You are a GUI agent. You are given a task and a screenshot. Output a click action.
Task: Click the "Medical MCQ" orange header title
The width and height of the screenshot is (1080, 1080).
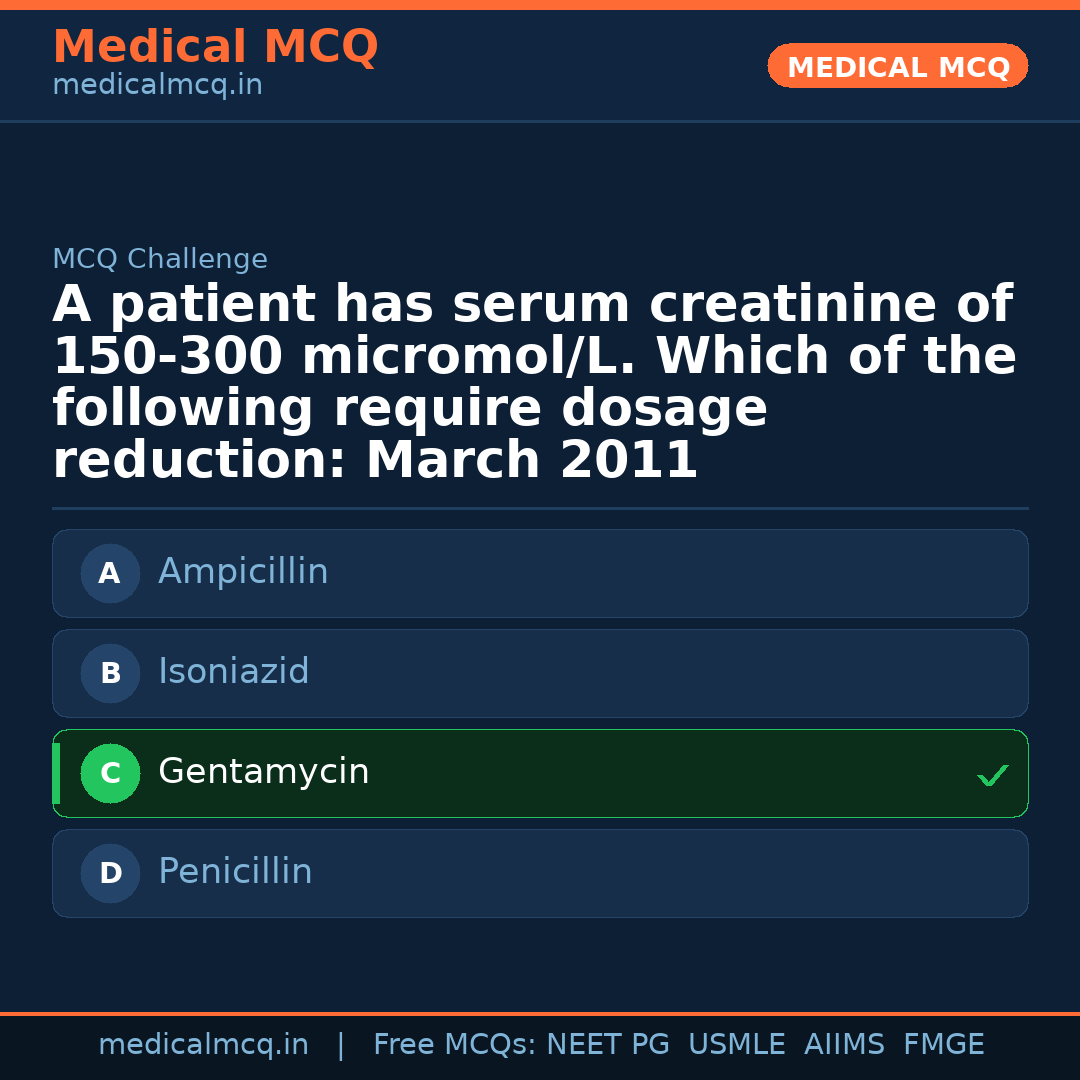click(215, 47)
